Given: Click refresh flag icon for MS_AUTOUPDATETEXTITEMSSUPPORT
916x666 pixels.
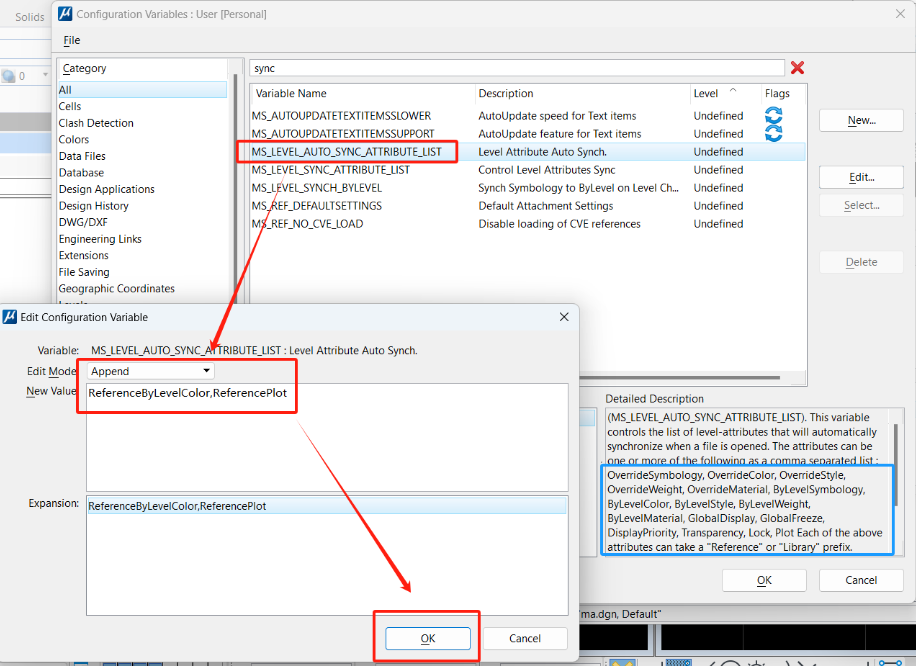Looking at the screenshot, I should click(x=773, y=134).
